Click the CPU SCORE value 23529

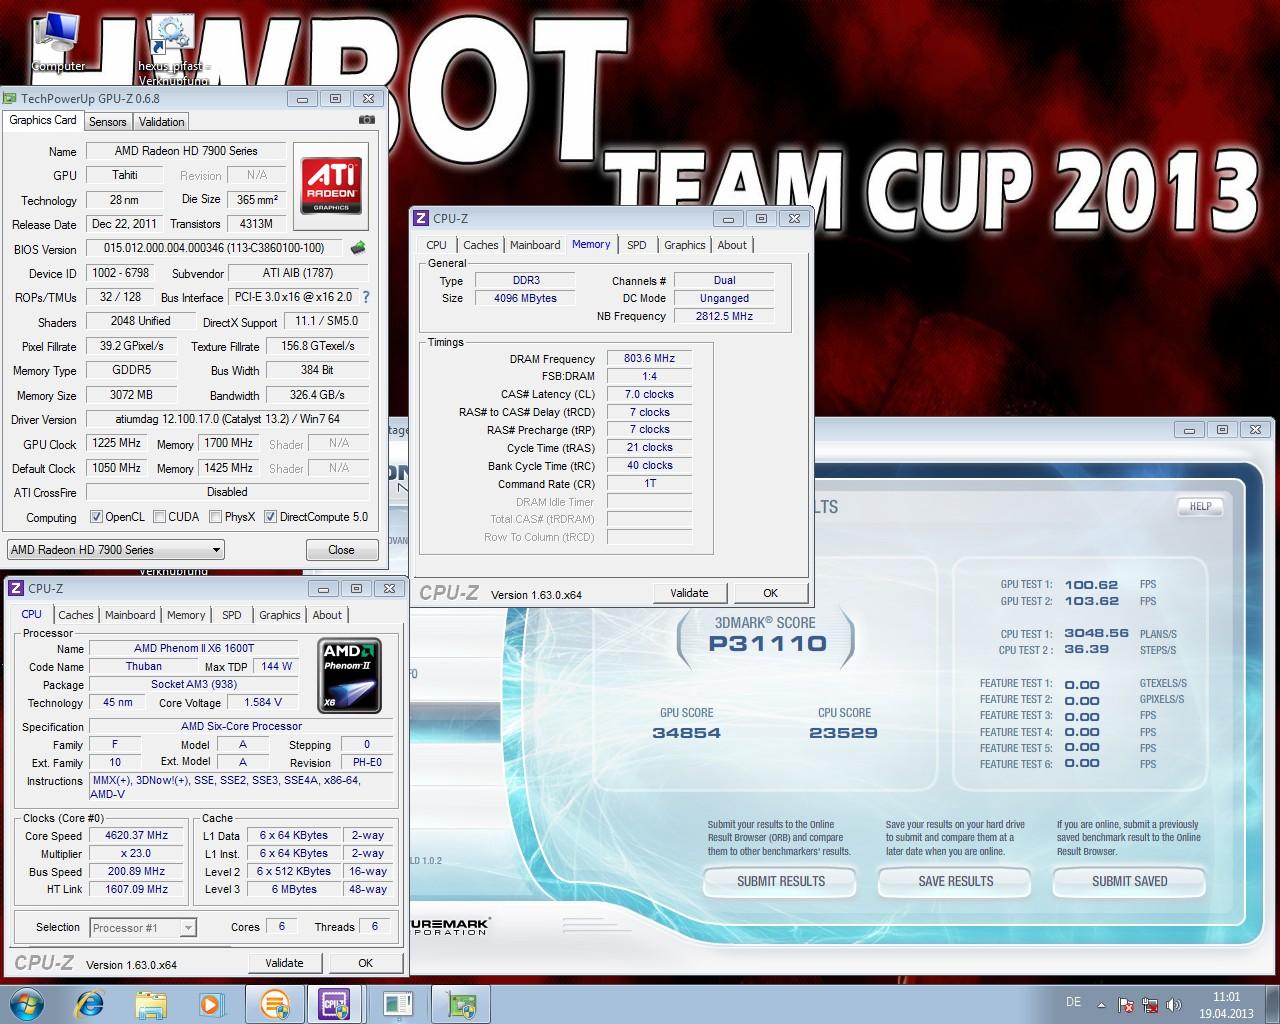click(x=843, y=733)
